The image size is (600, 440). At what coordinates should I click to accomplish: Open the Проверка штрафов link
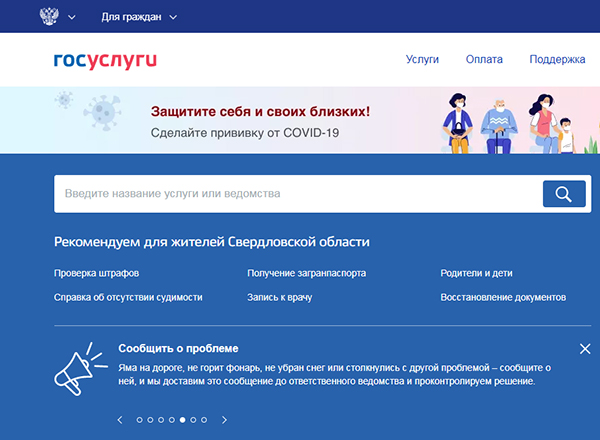click(96, 273)
